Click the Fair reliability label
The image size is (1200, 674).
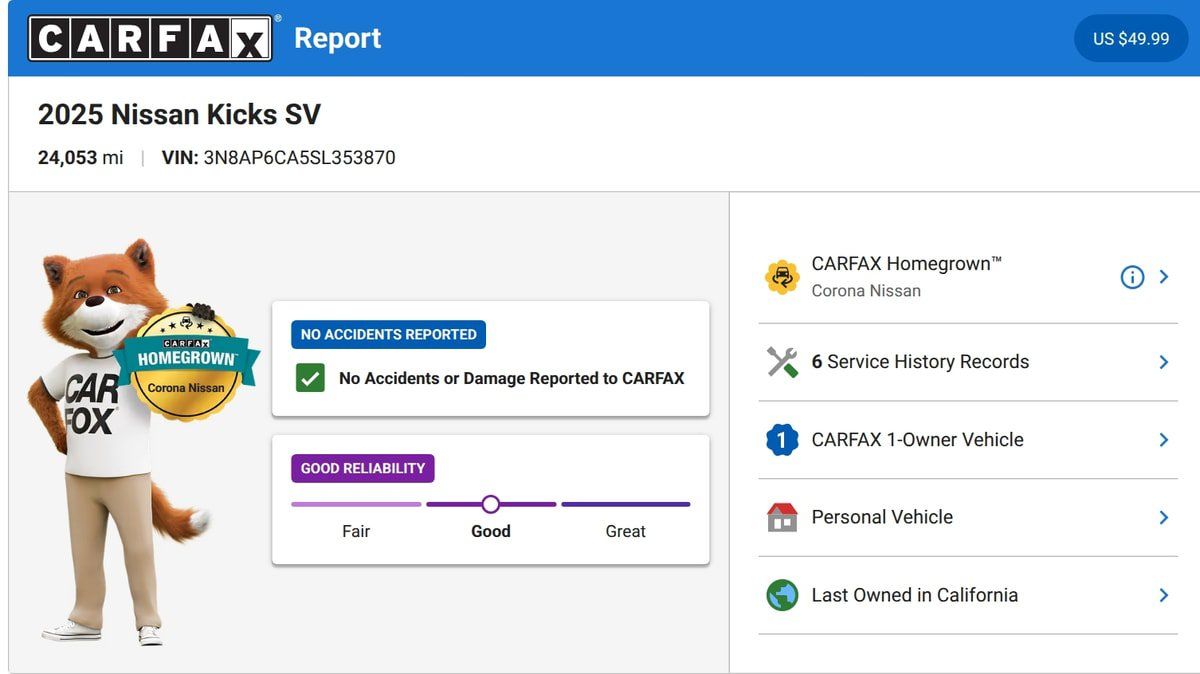point(356,531)
